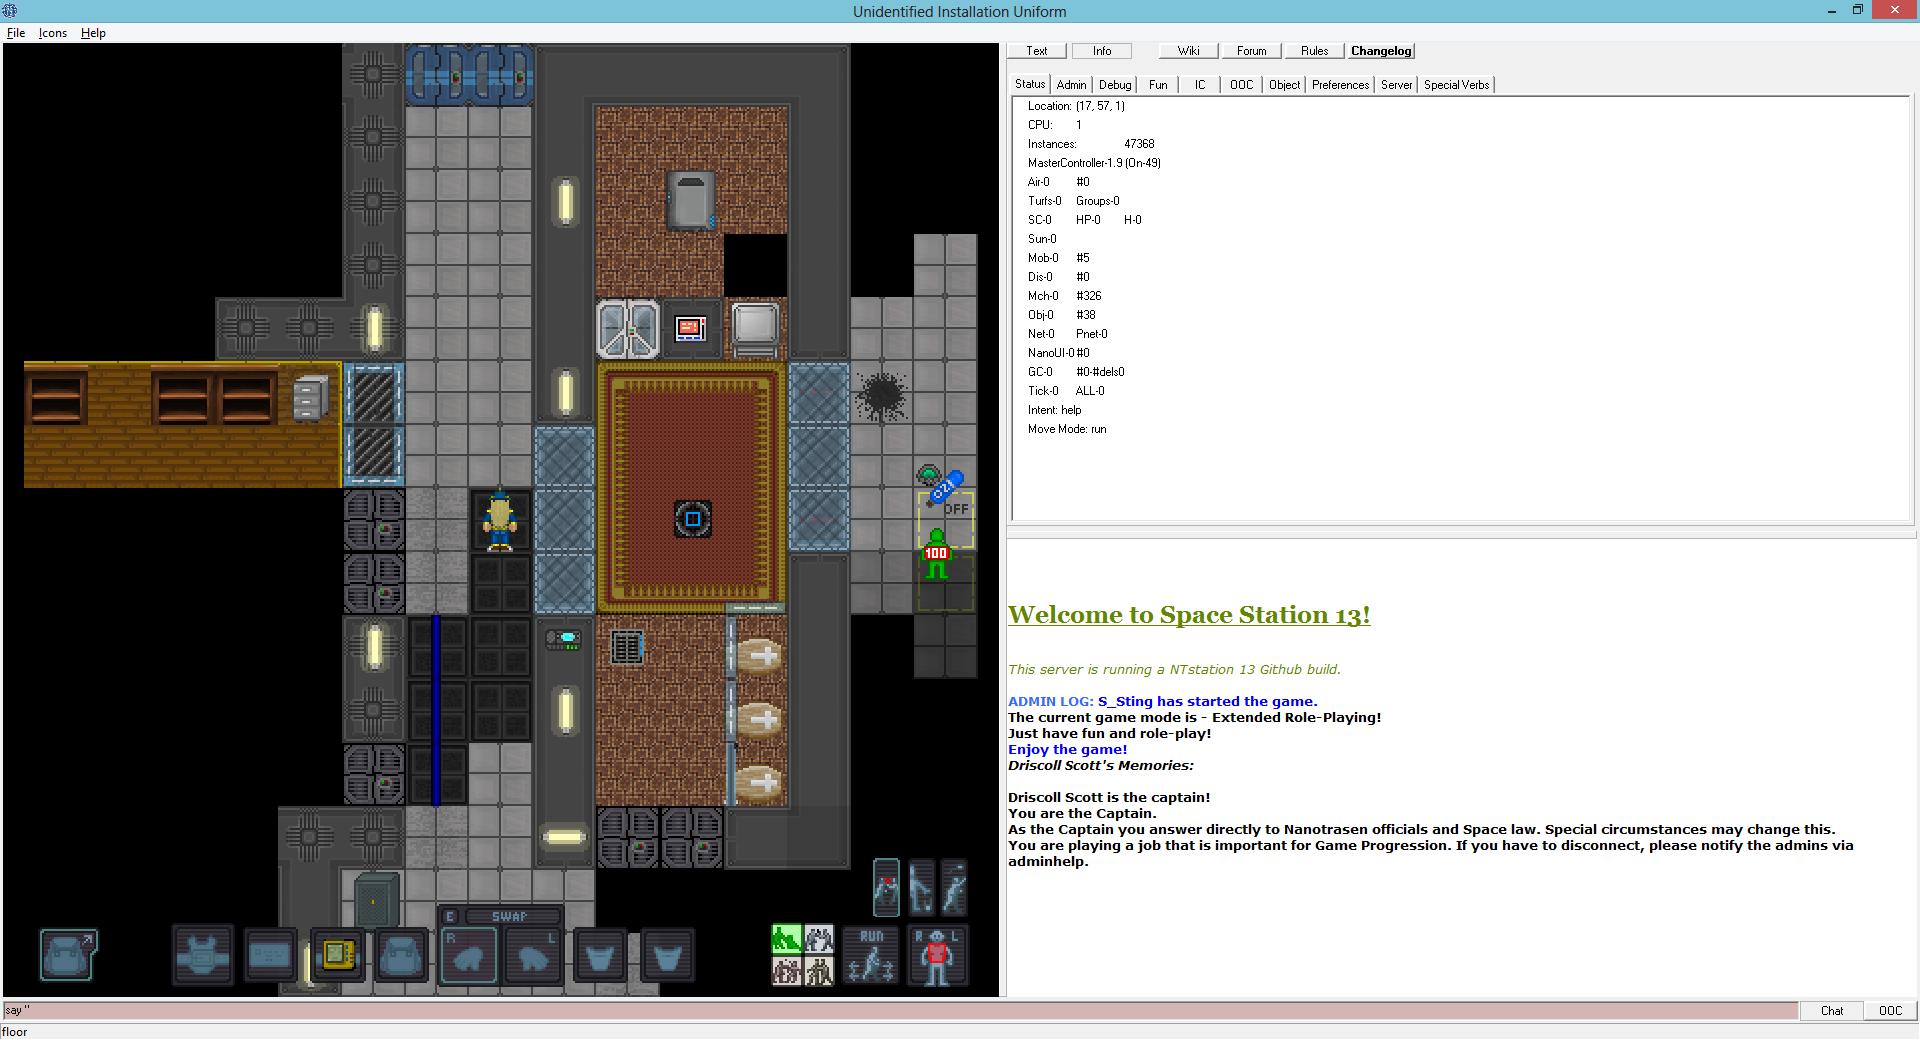Switch to the Preferences tab

pyautogui.click(x=1340, y=85)
